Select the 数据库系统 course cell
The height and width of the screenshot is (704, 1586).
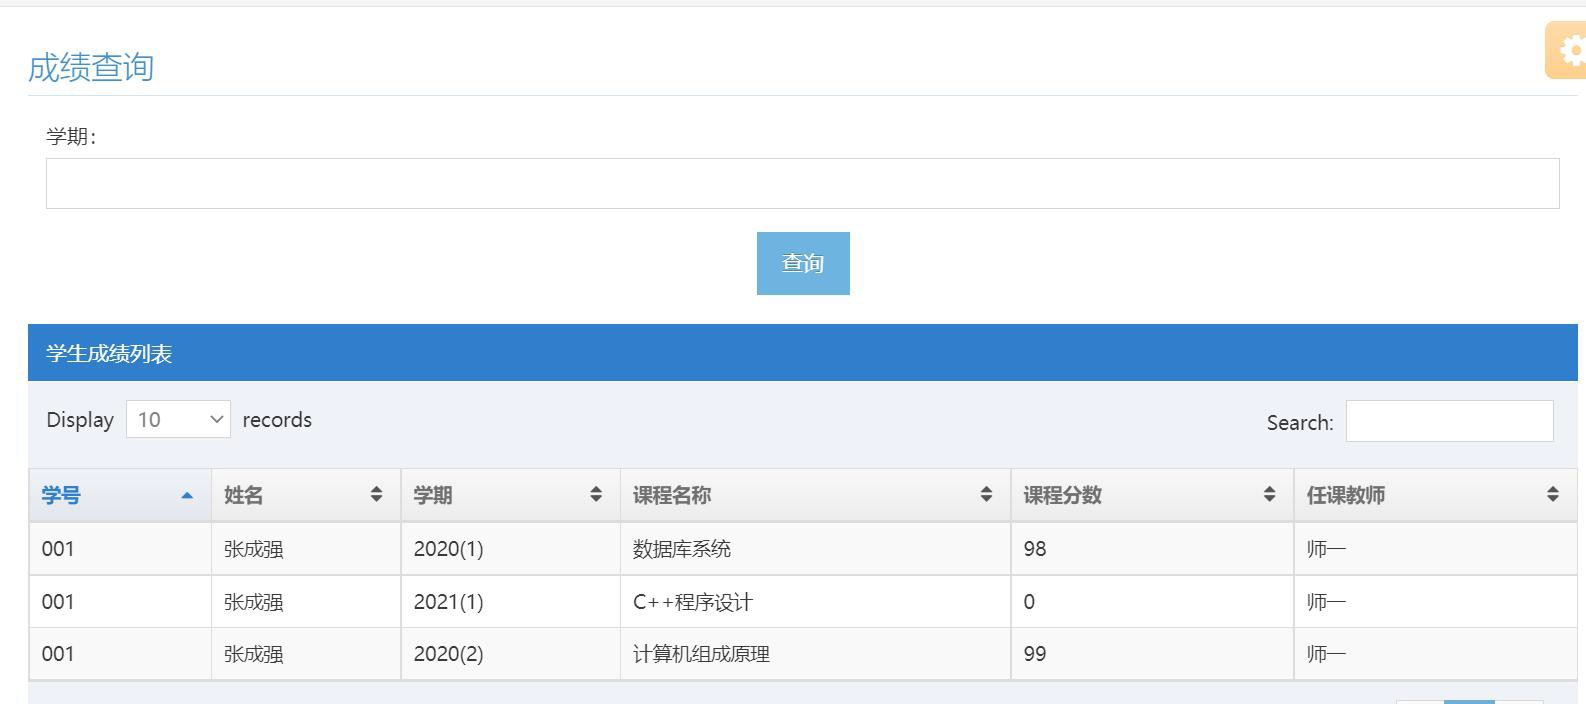tap(815, 548)
